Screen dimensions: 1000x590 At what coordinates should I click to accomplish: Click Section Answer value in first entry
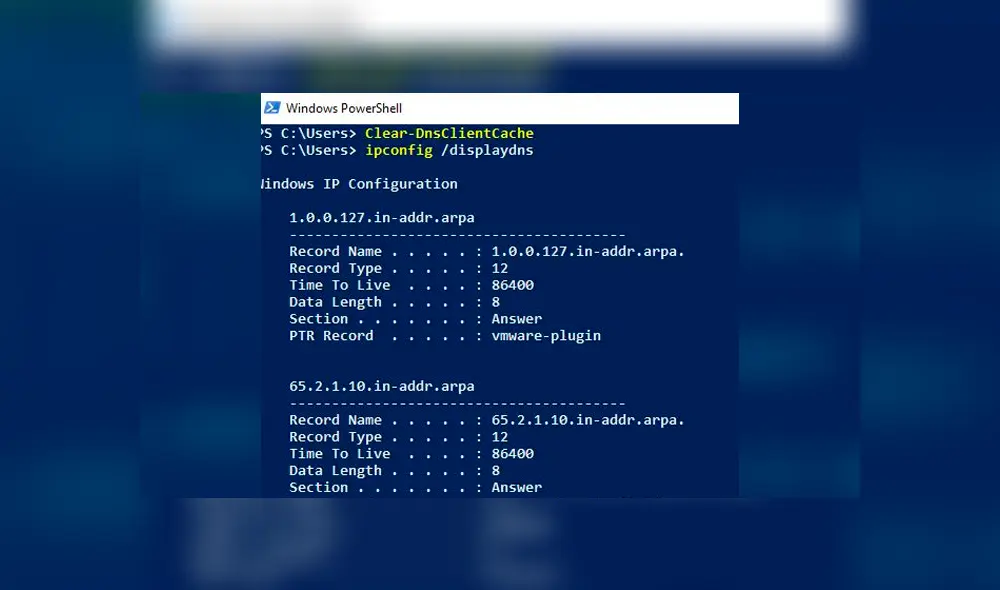click(x=516, y=319)
